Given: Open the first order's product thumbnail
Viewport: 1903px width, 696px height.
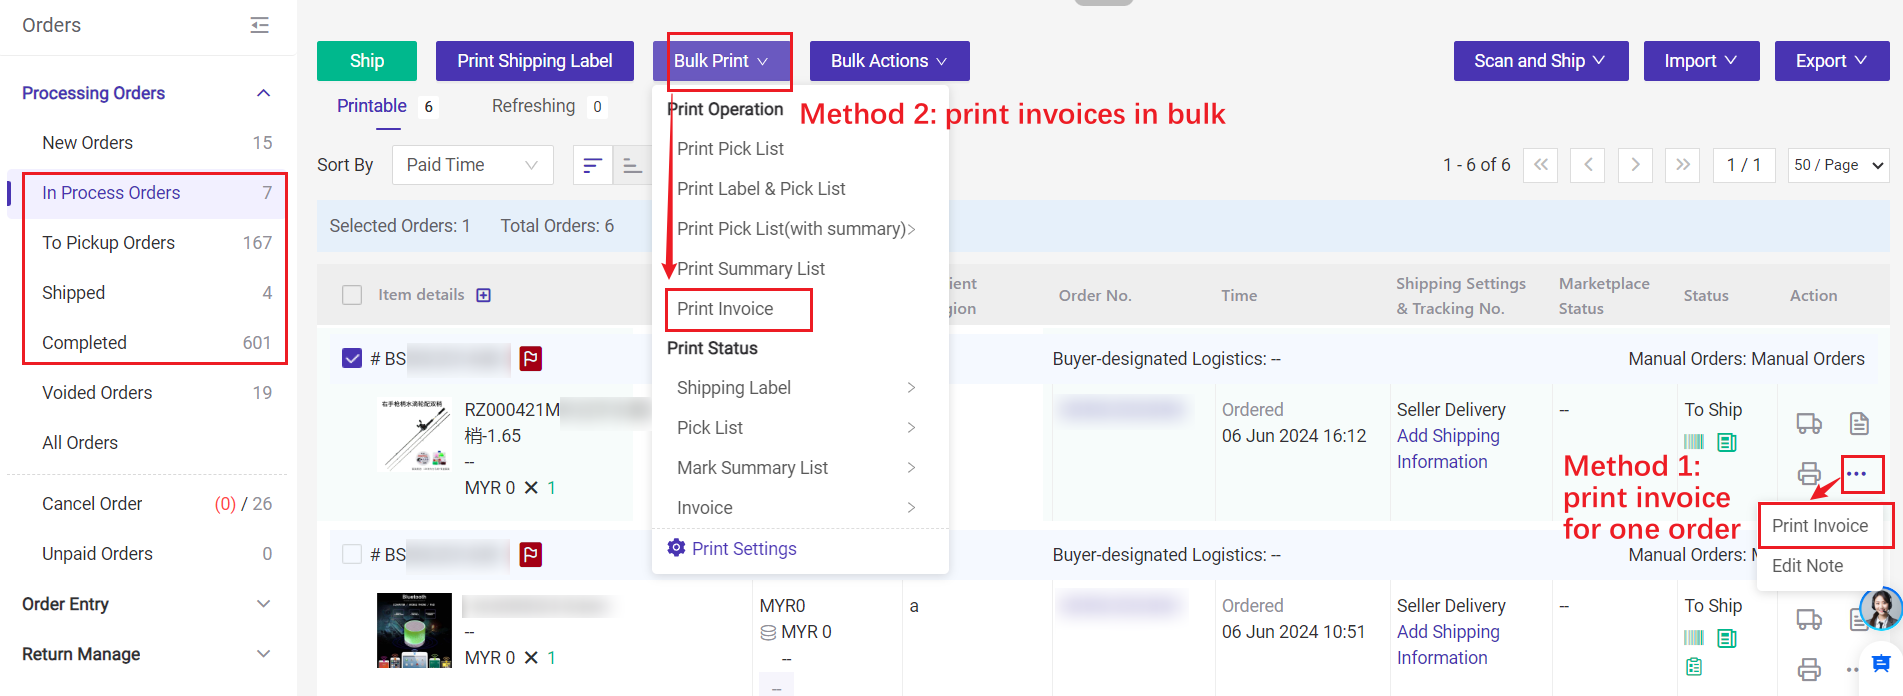Looking at the screenshot, I should pos(415,434).
